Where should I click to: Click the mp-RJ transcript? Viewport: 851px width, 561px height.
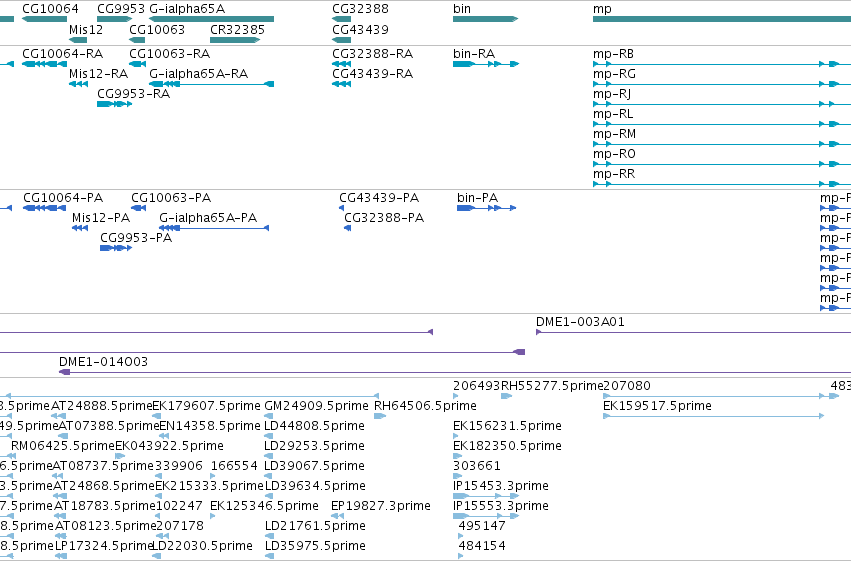tap(612, 94)
